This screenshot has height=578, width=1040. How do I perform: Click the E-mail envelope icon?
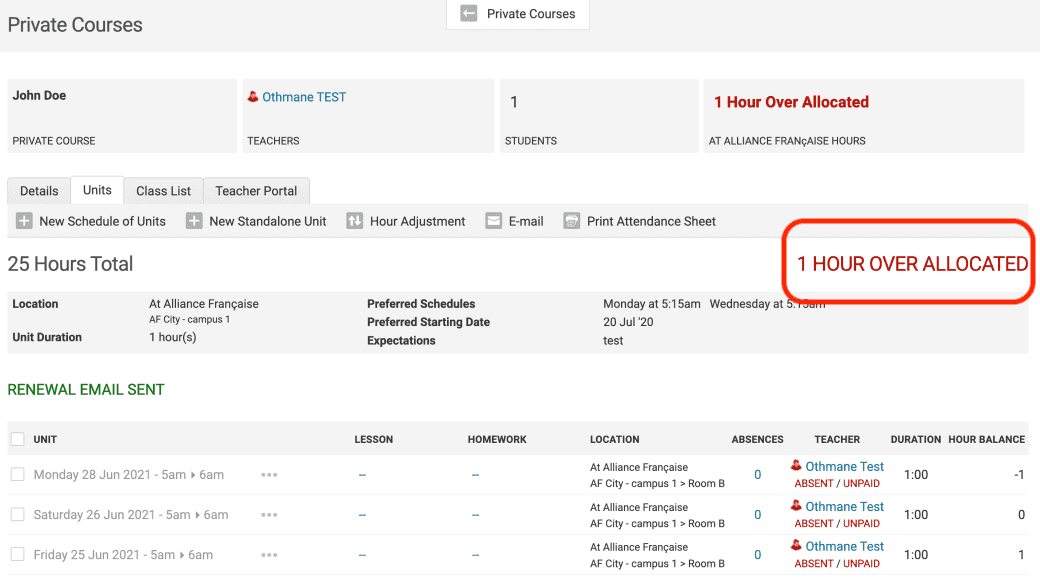pos(493,221)
